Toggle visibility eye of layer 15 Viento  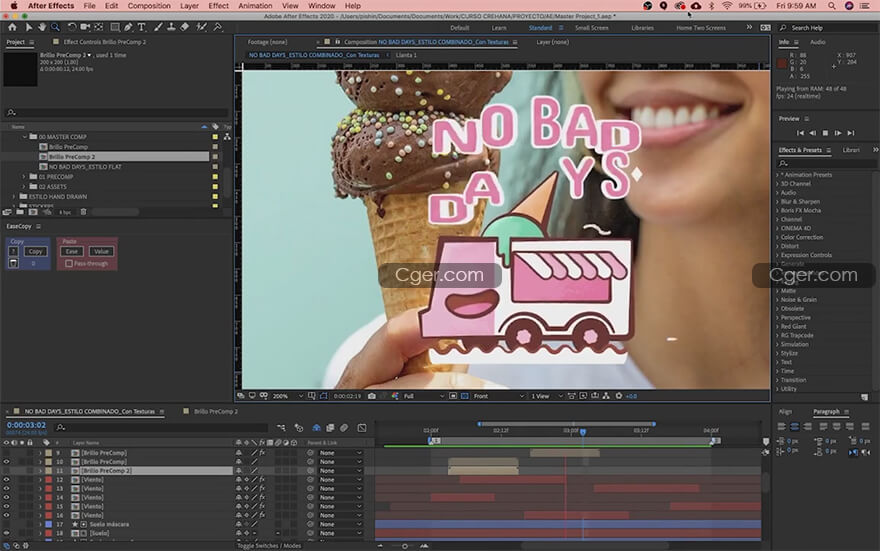(x=6, y=507)
